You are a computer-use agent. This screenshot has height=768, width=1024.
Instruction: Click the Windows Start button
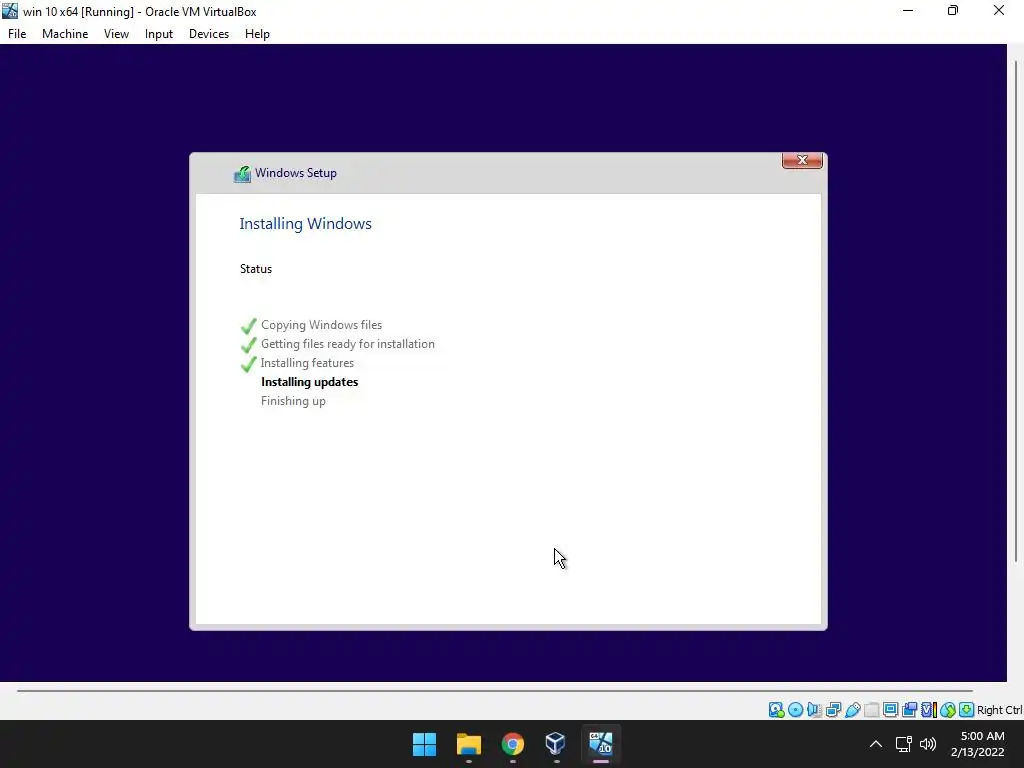424,744
